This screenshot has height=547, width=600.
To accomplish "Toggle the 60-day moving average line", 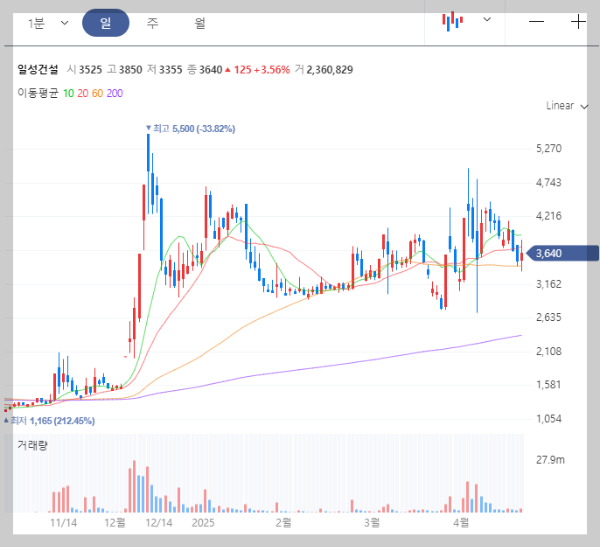I will (97, 93).
